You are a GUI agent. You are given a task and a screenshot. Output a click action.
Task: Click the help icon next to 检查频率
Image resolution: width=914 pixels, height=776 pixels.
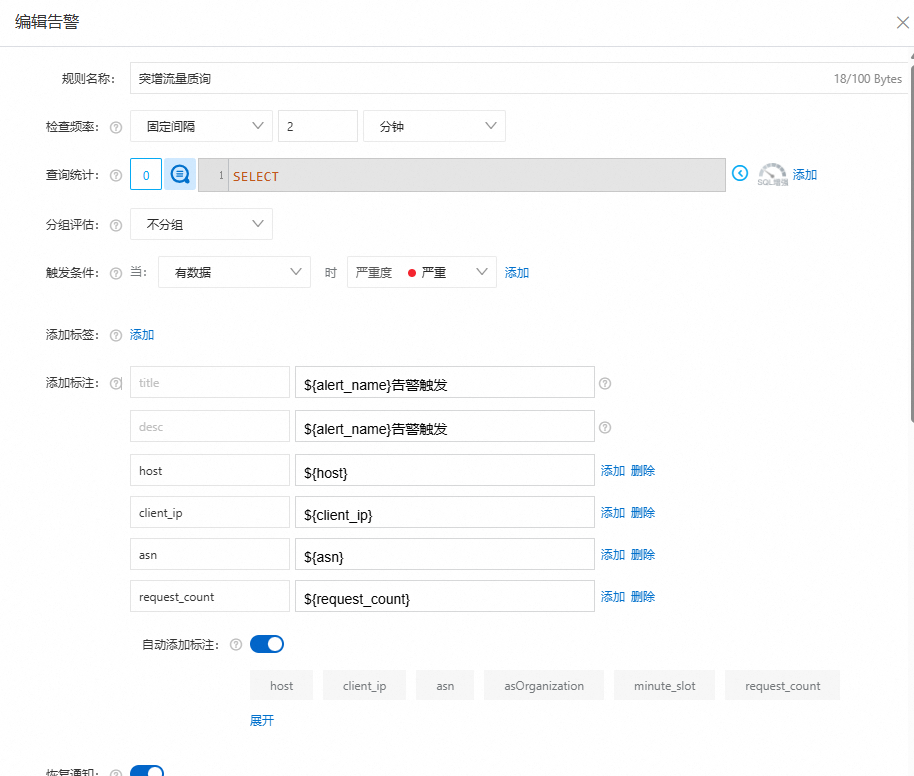point(115,126)
